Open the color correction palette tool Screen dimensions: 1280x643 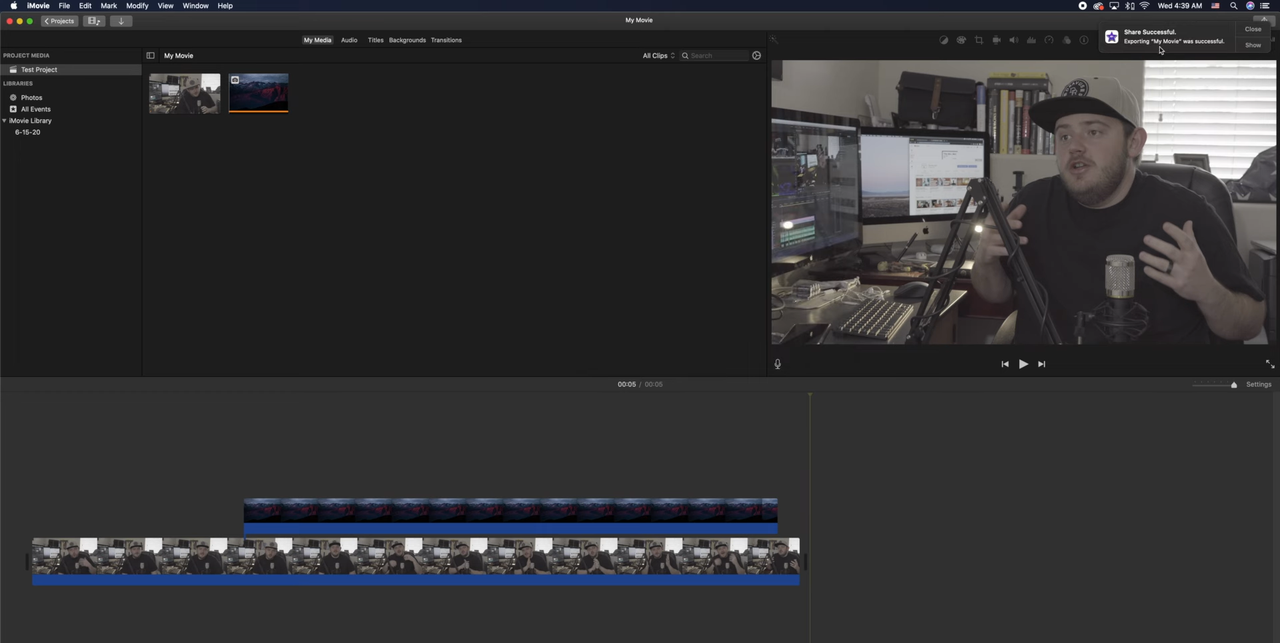pos(961,40)
